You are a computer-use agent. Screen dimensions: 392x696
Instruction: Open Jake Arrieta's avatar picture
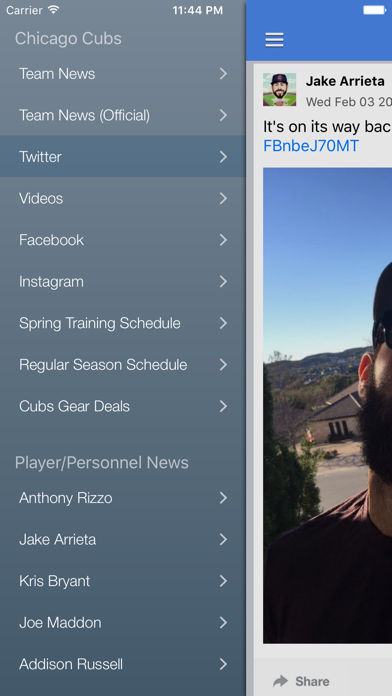coord(279,89)
